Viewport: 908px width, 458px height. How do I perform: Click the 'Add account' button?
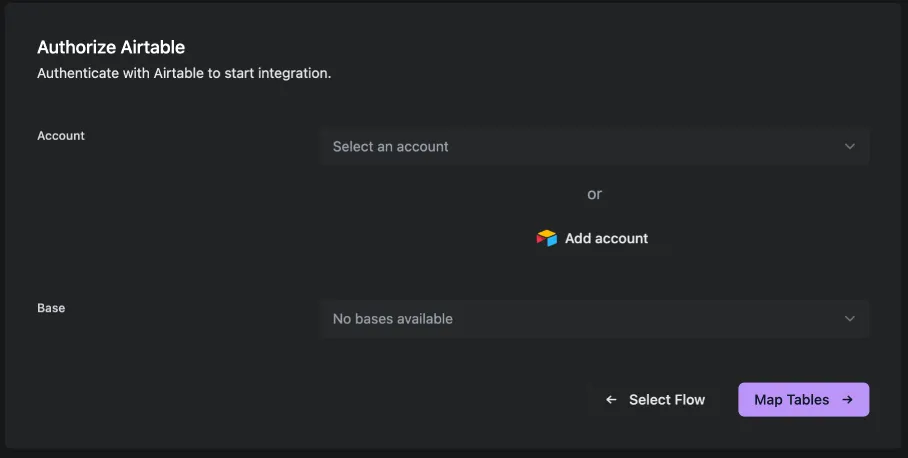point(594,238)
